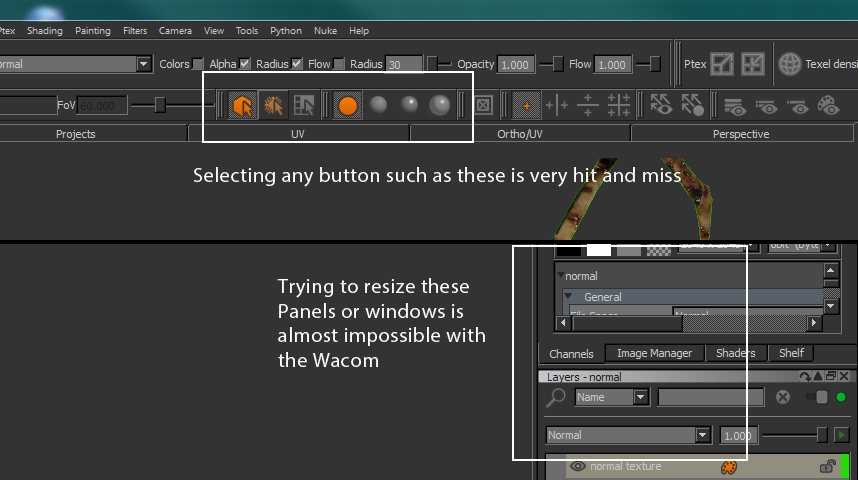Open the Shaders tab

coord(735,353)
